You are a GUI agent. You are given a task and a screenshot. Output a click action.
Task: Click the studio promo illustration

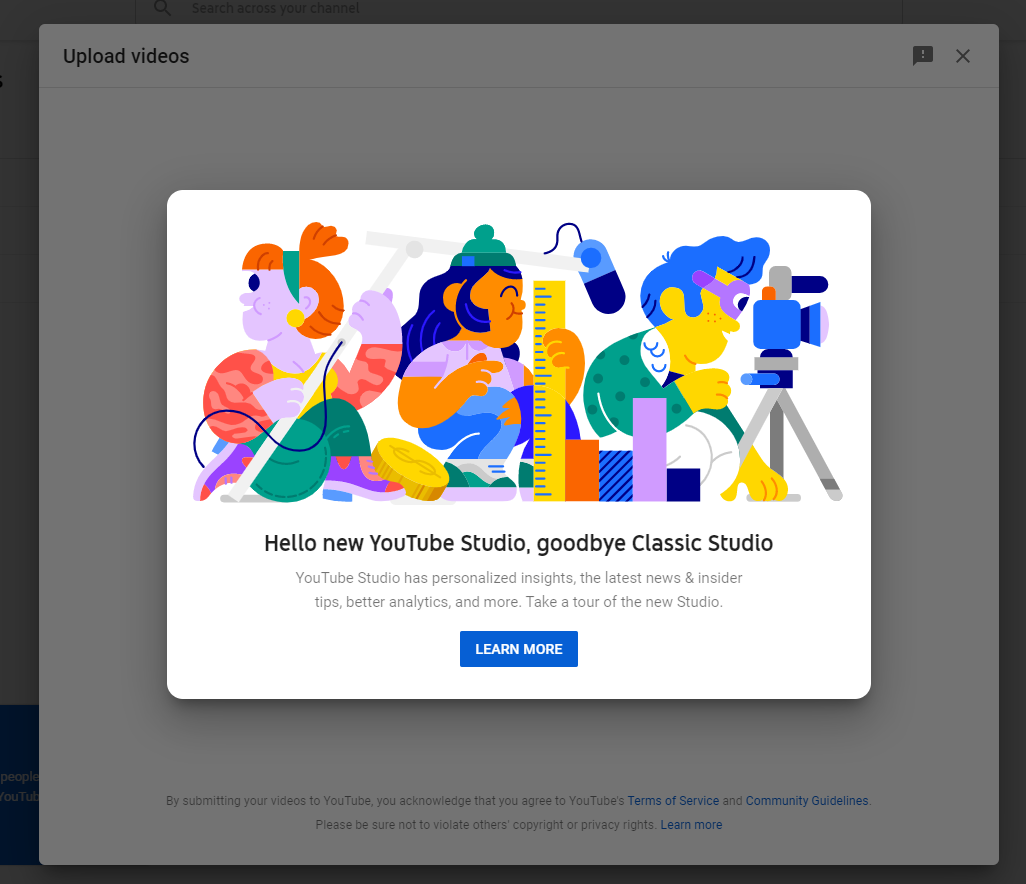(x=518, y=362)
